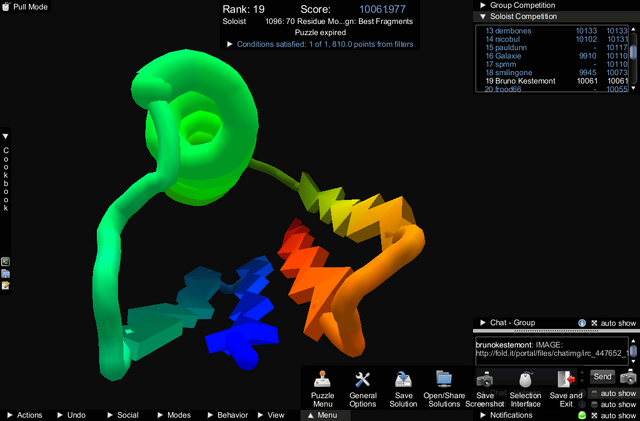This screenshot has width=640, height=421.
Task: Expand the Conditions satisfied details
Action: tap(230, 44)
